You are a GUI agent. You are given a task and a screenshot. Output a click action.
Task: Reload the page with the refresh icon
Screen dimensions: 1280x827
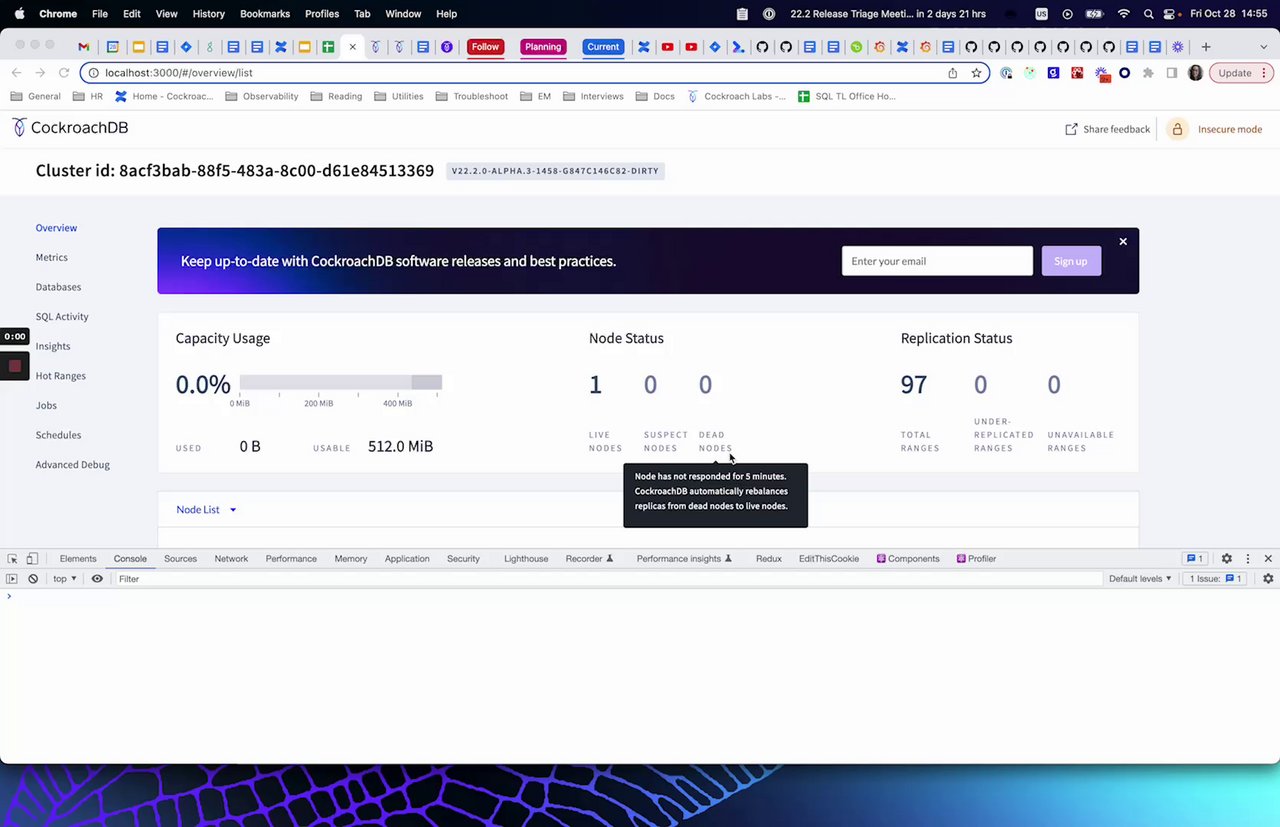[64, 73]
